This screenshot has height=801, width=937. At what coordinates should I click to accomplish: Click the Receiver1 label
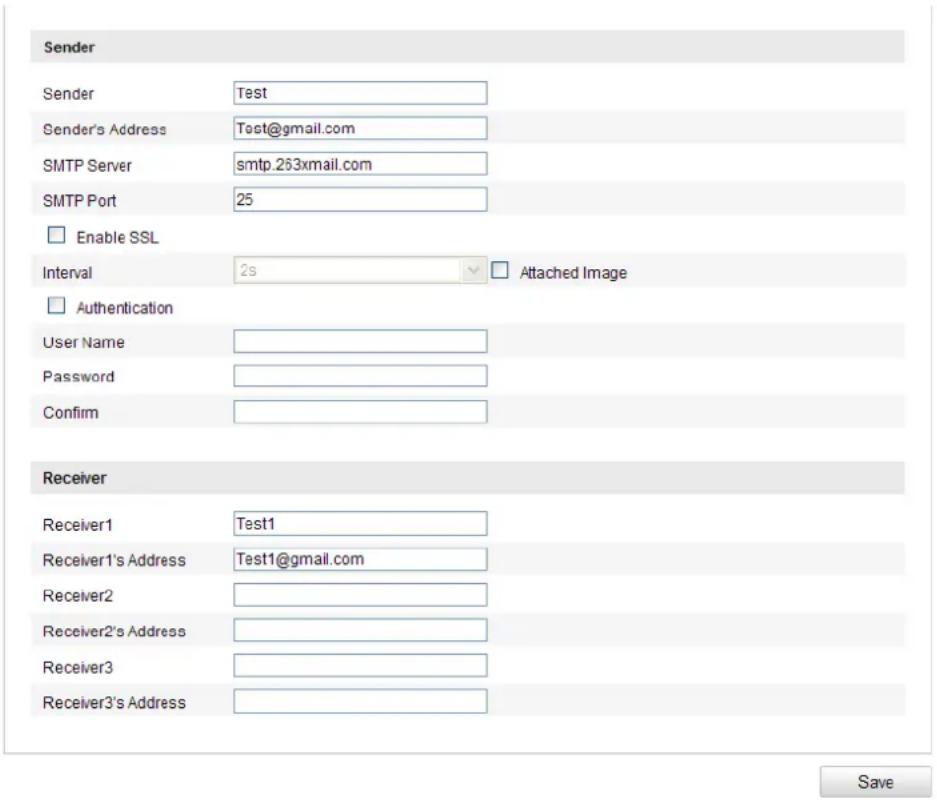coord(78,525)
